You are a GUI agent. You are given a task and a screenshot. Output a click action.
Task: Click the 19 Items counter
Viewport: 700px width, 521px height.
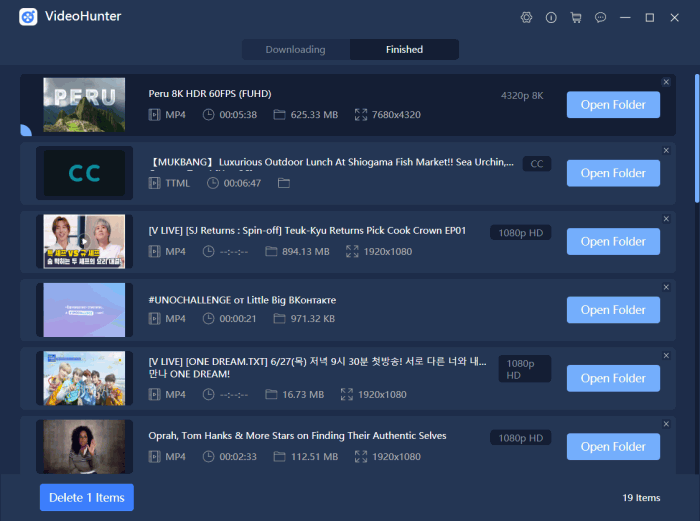[641, 498]
